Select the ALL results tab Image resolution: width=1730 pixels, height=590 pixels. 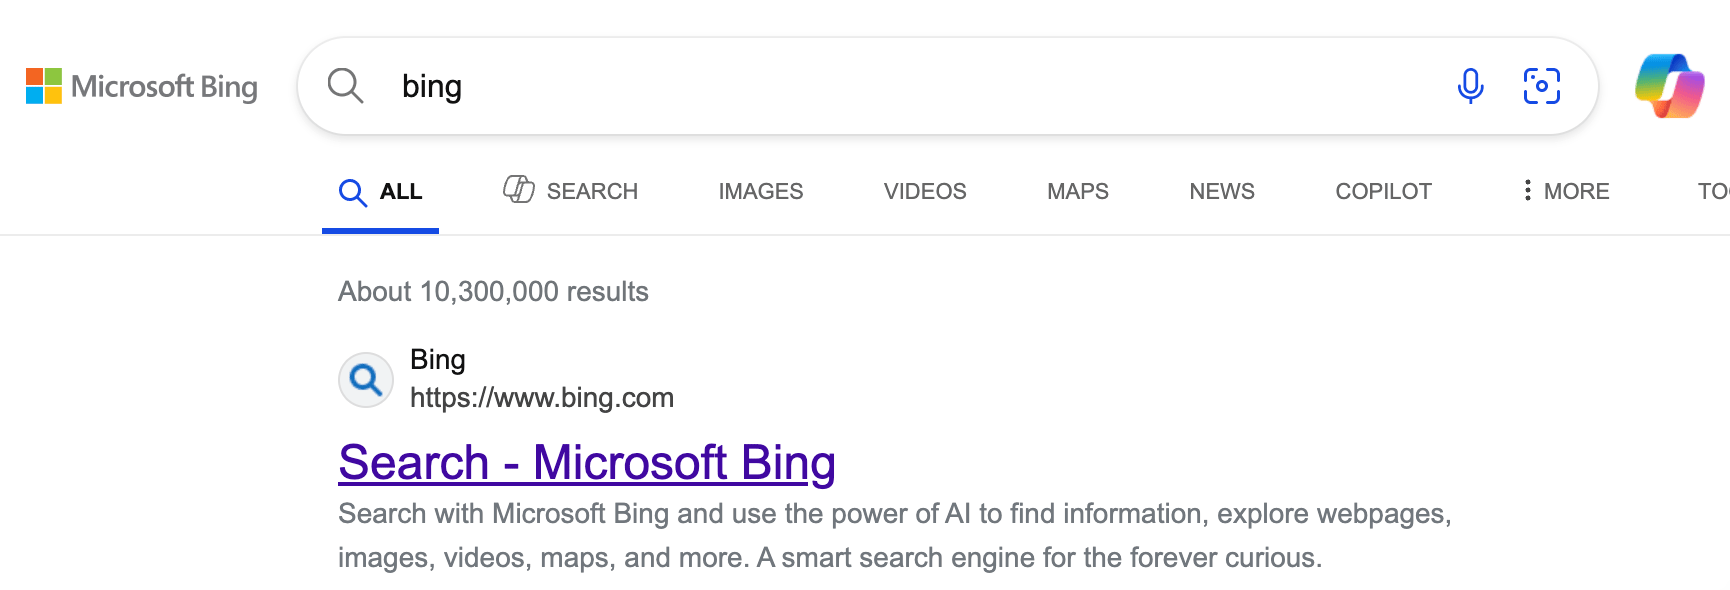[x=398, y=192]
